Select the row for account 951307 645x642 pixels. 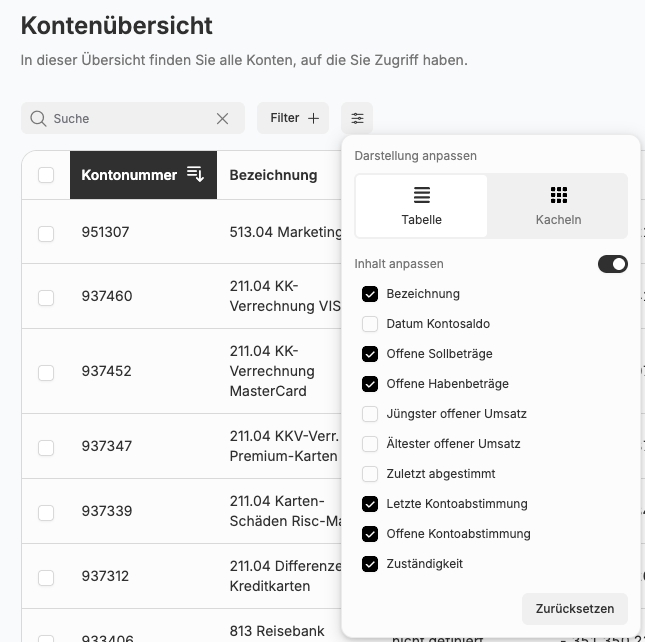click(x=46, y=233)
